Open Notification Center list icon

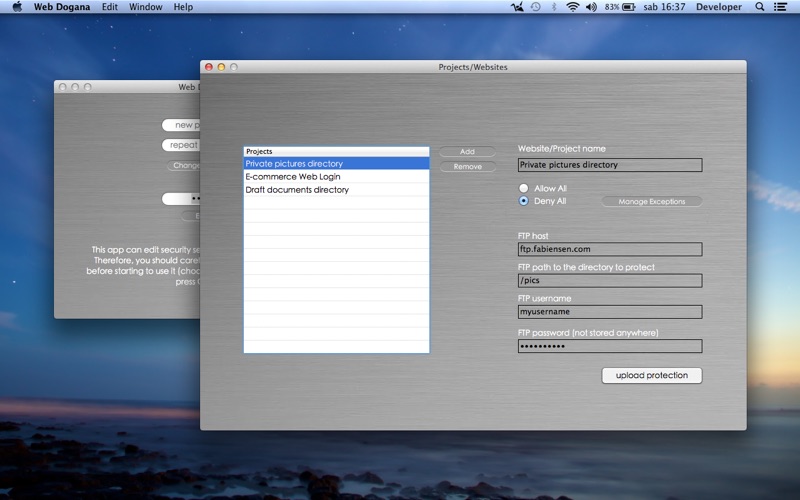[x=780, y=7]
